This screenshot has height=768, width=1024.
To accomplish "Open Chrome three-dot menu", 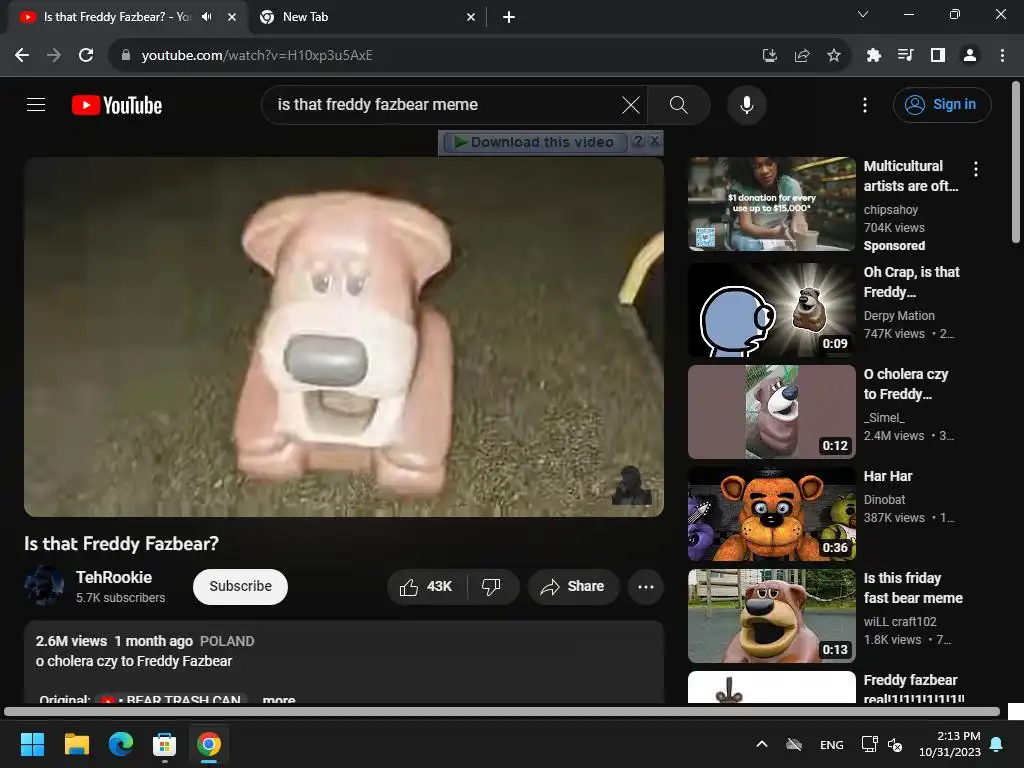I will tap(1002, 56).
